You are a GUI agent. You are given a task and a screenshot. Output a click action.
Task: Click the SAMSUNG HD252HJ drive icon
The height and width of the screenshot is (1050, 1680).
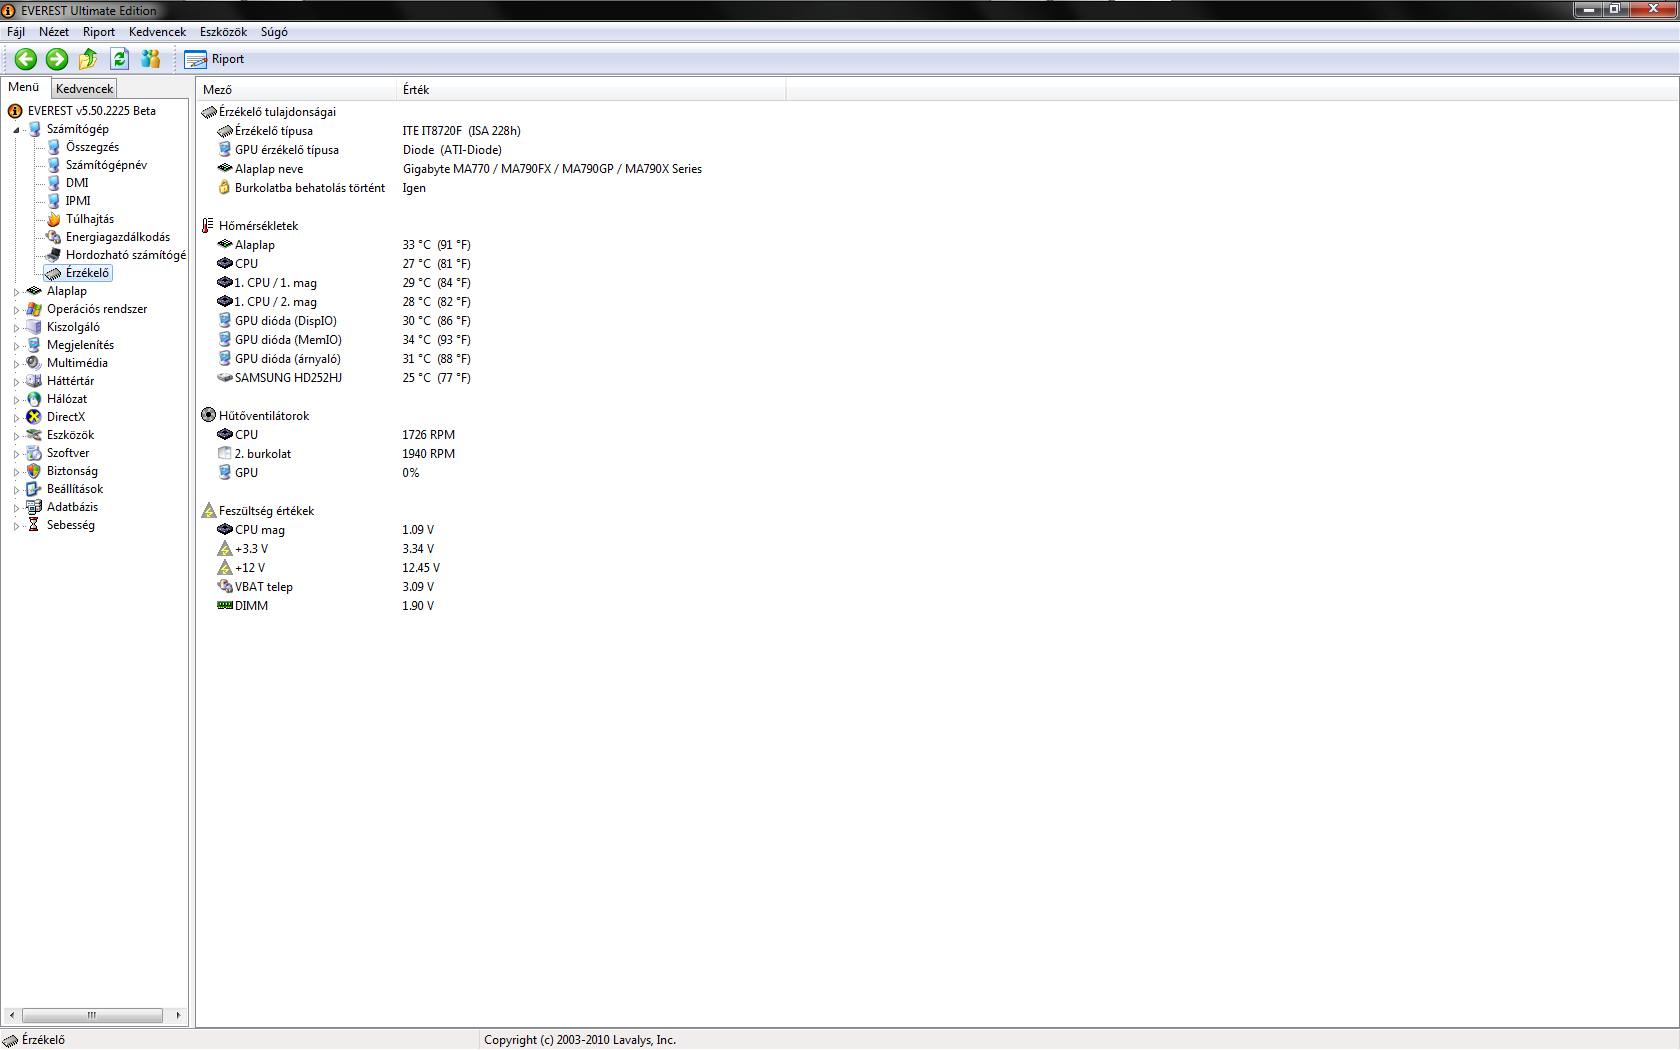point(225,378)
